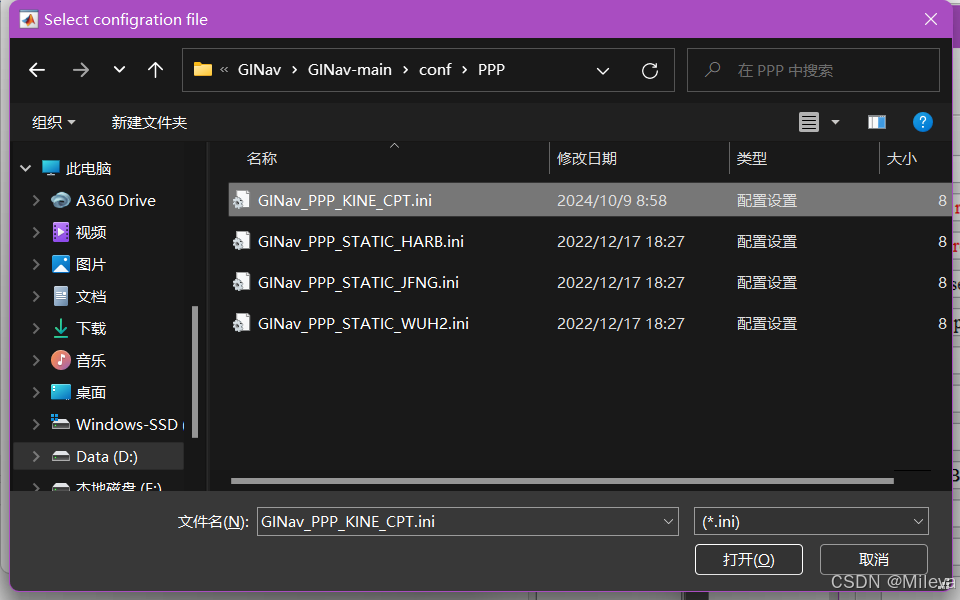Viewport: 960px width, 600px height.
Task: Expand the 视频 tree node
Action: pyautogui.click(x=36, y=232)
